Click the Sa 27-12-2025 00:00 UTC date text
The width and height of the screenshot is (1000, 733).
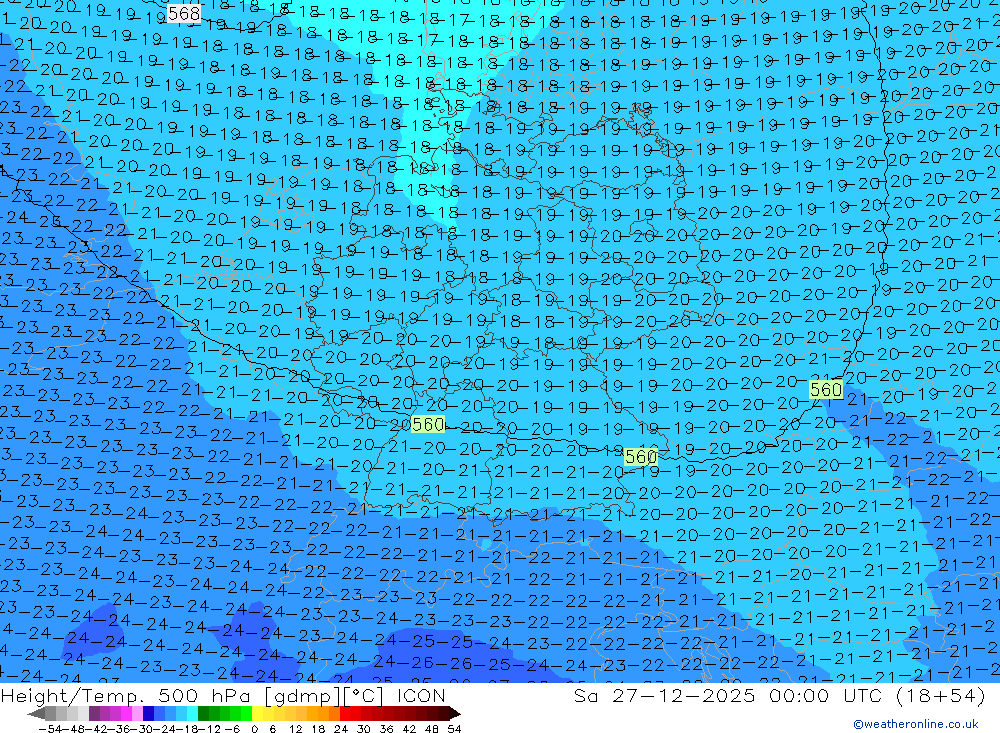(731, 695)
